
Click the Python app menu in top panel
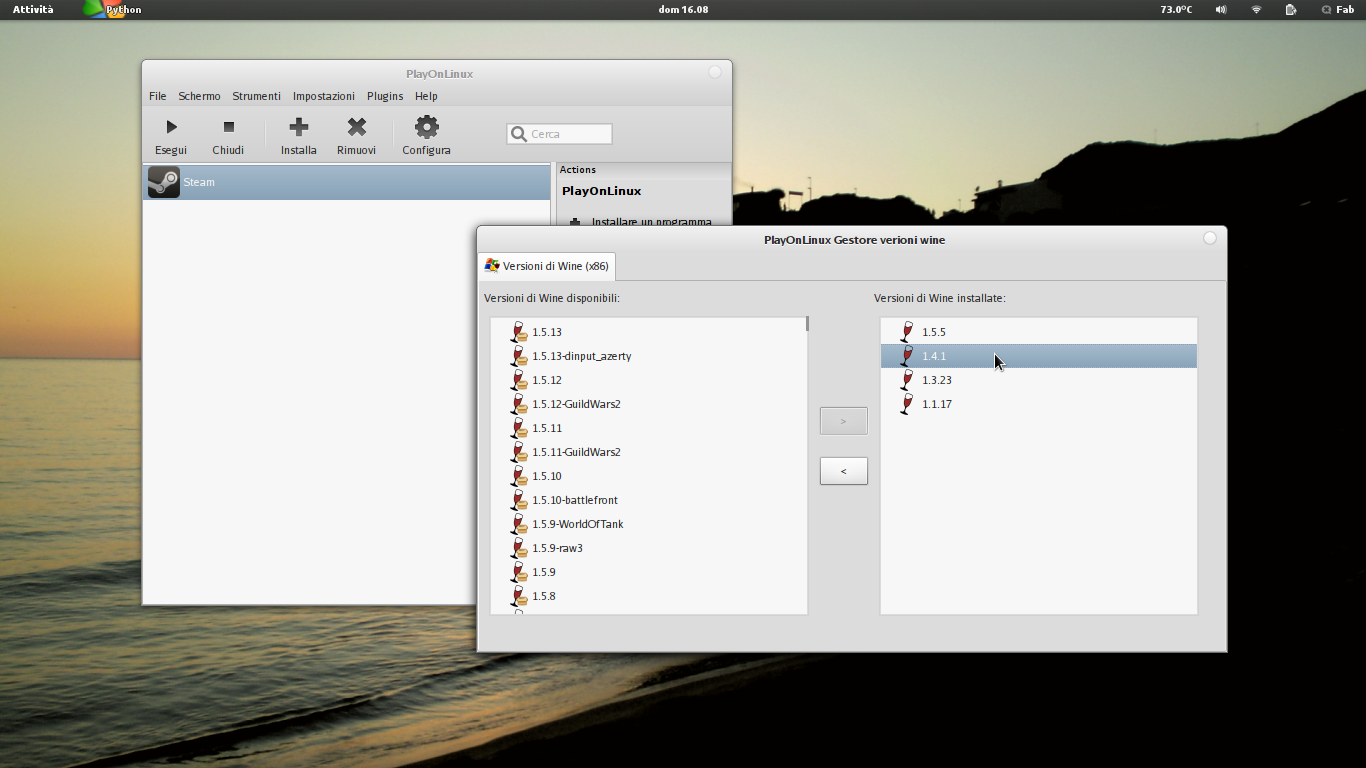(113, 9)
